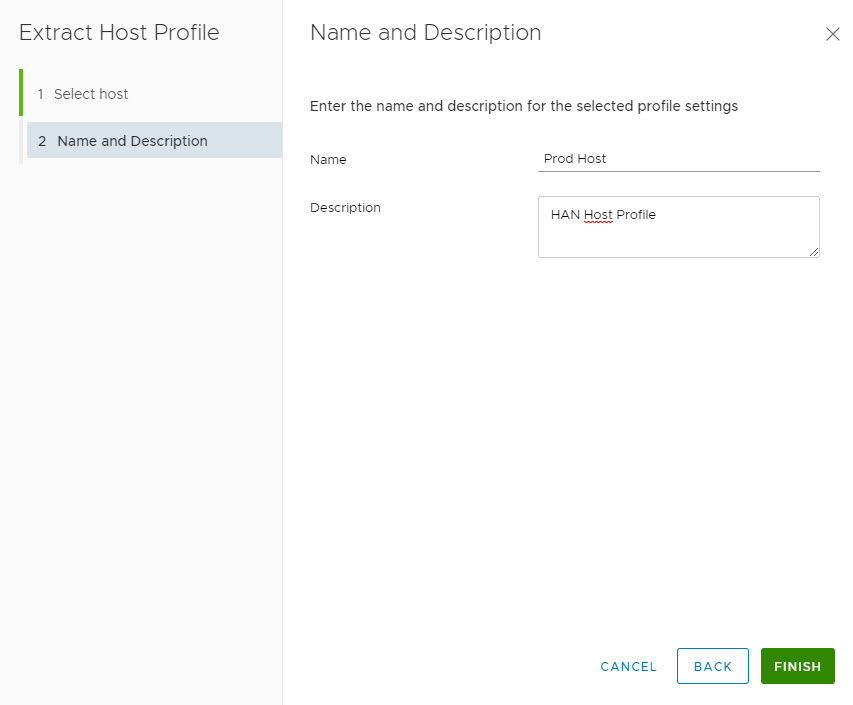The height and width of the screenshot is (705, 853).
Task: Close the Extract Host Profile wizard
Action: coord(832,34)
